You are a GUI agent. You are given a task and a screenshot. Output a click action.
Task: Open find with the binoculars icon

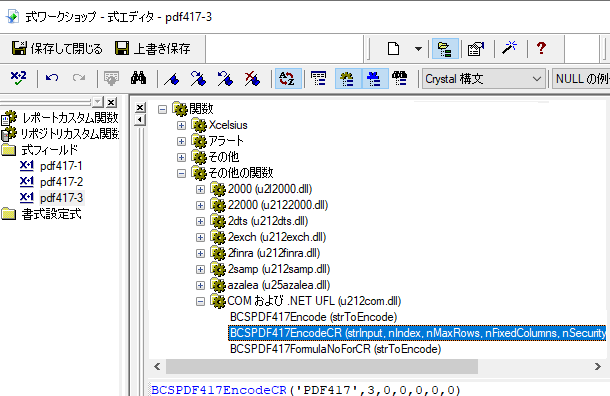[x=138, y=78]
